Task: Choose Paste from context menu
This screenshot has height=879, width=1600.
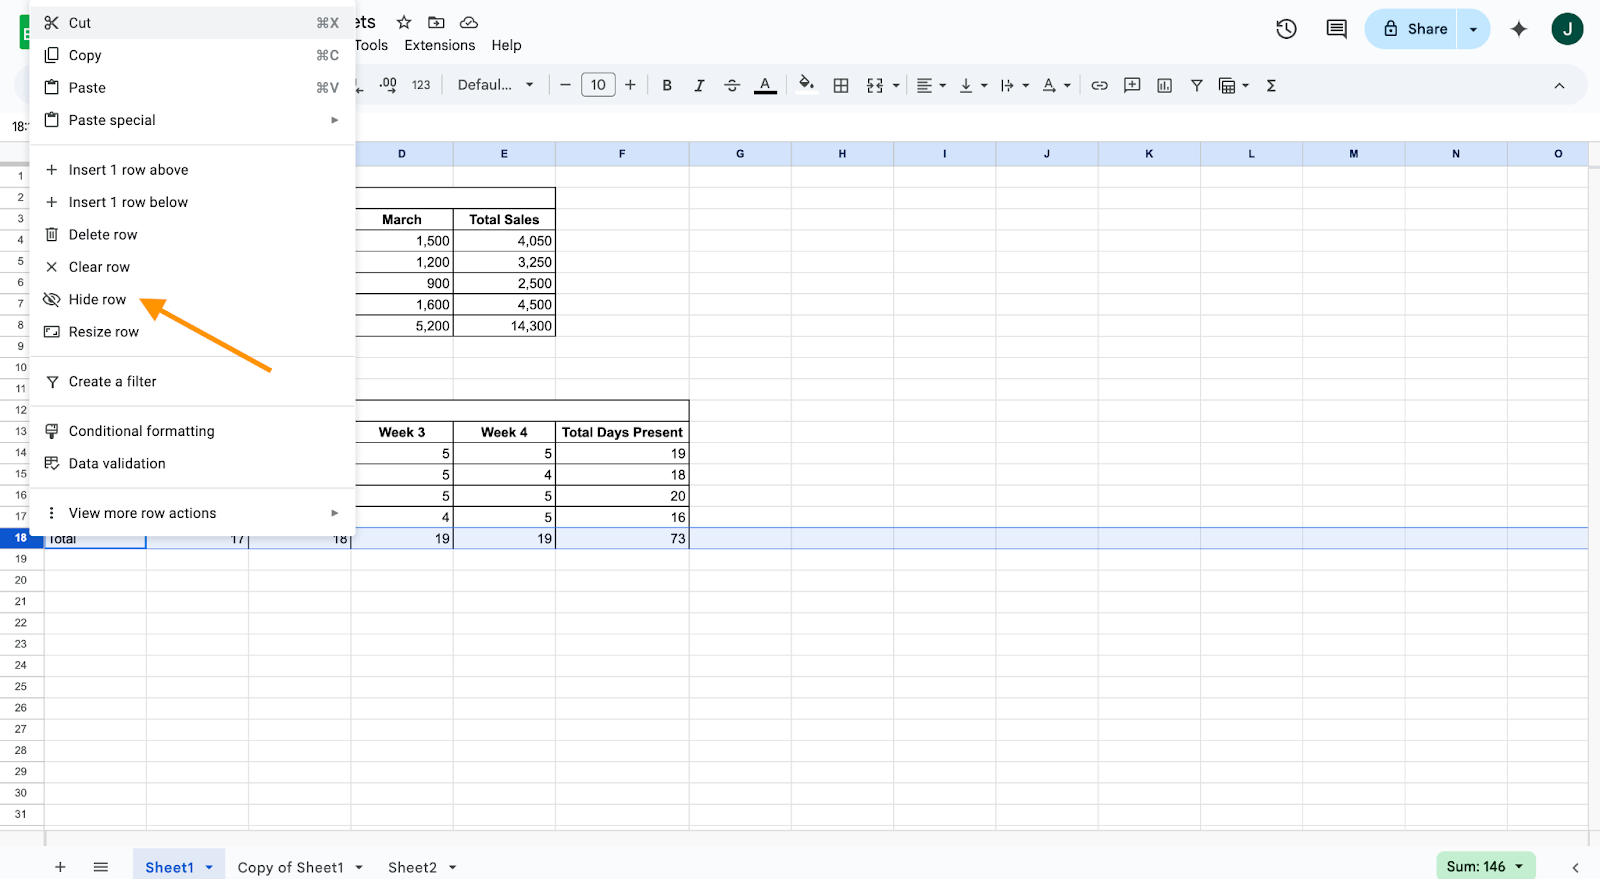Action: (x=192, y=88)
